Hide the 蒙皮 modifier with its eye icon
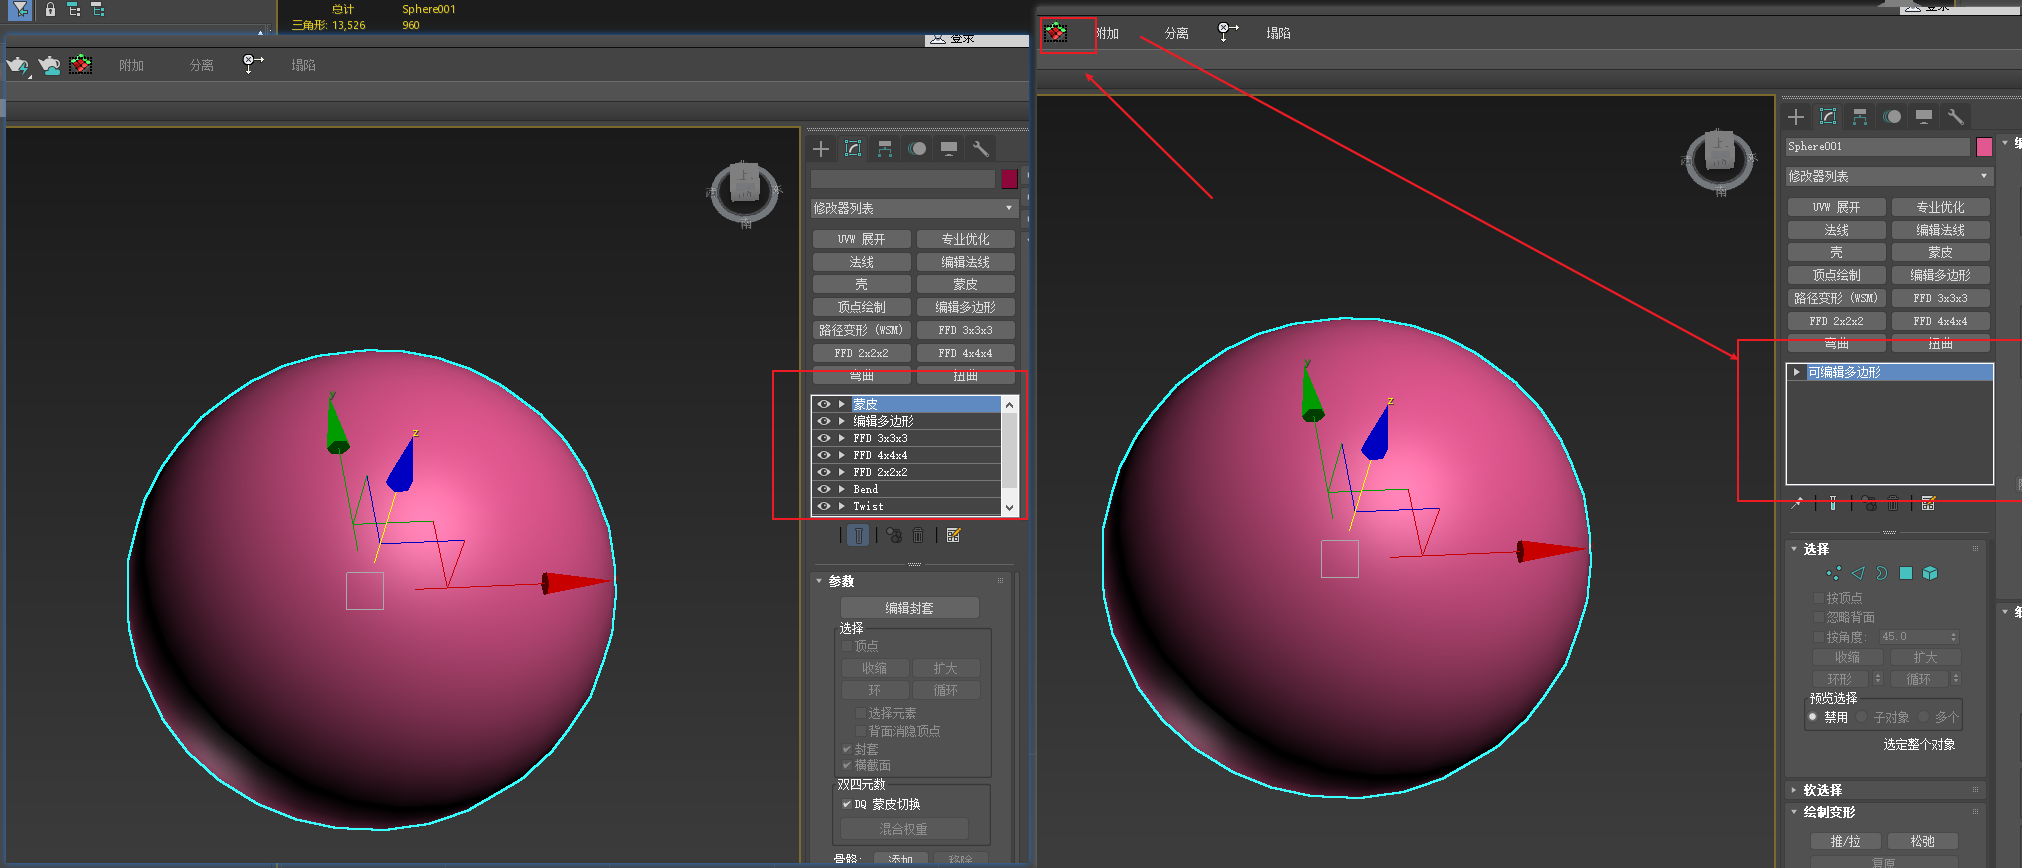Viewport: 2022px width, 868px height. click(824, 404)
